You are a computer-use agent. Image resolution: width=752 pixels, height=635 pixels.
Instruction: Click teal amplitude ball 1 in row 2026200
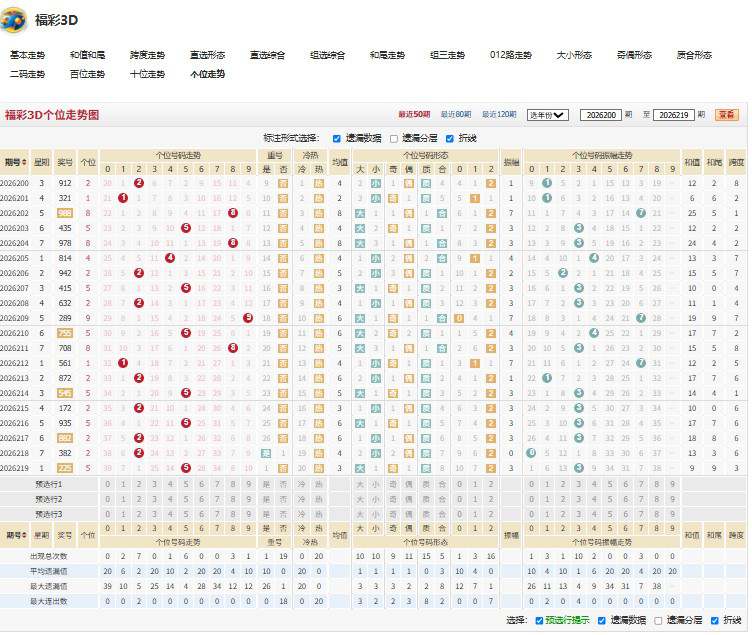[547, 183]
